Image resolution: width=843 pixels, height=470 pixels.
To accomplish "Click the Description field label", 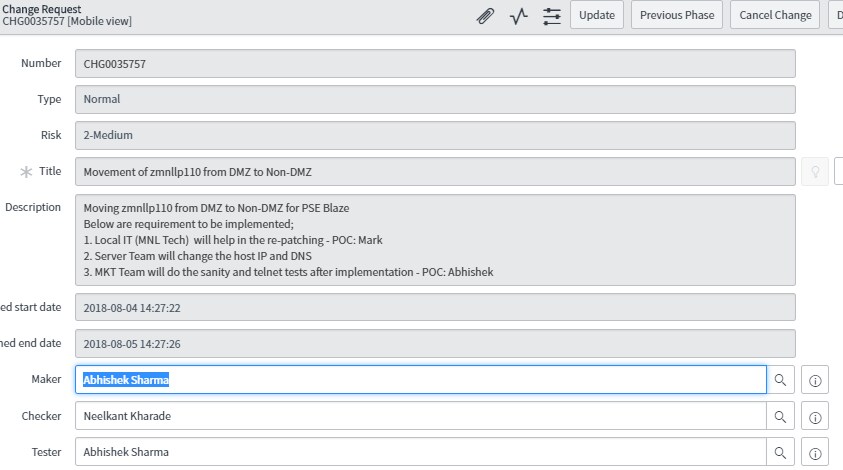I will coord(33,207).
